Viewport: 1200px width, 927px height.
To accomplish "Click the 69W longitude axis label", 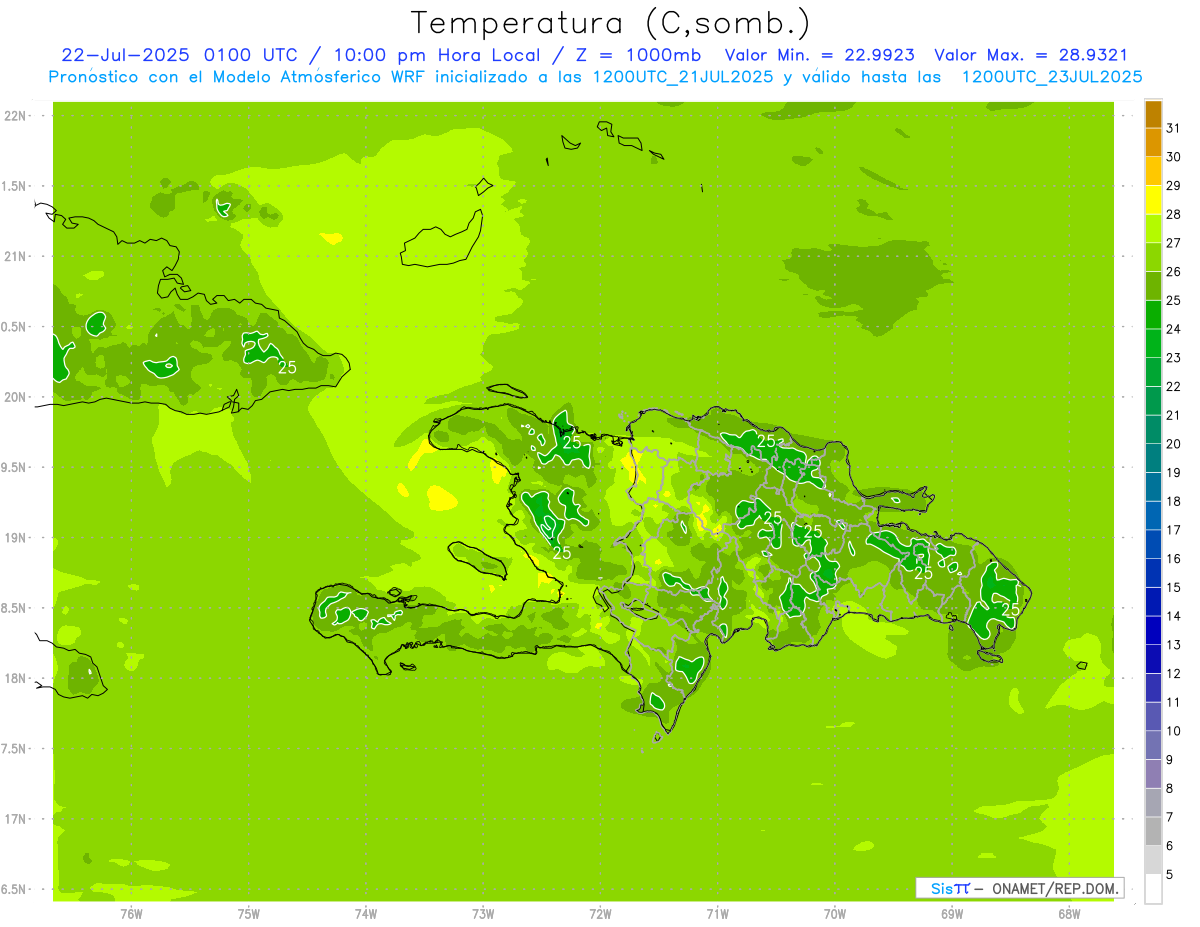I will [x=951, y=914].
